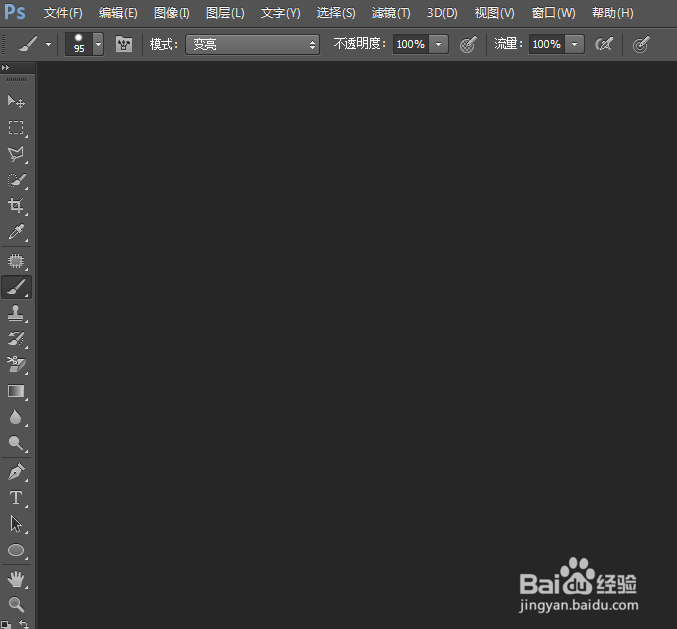
Task: Open the 图层(L) menu
Action: coord(225,13)
